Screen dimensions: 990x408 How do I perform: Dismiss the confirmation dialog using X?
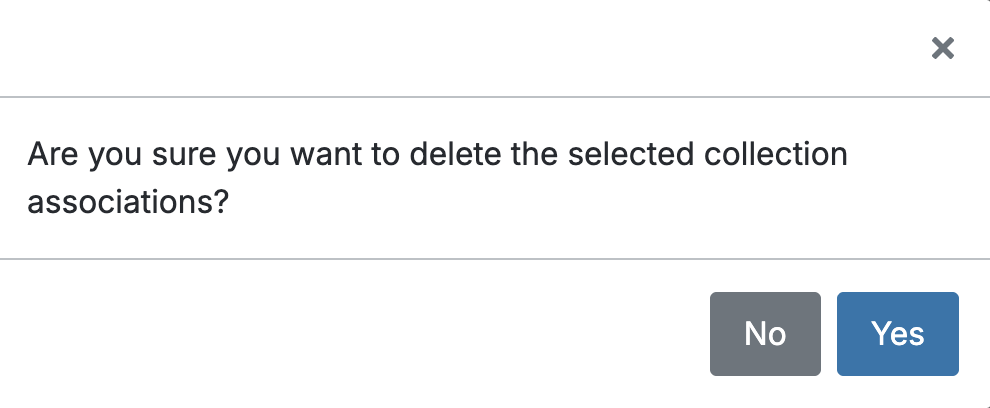click(942, 48)
